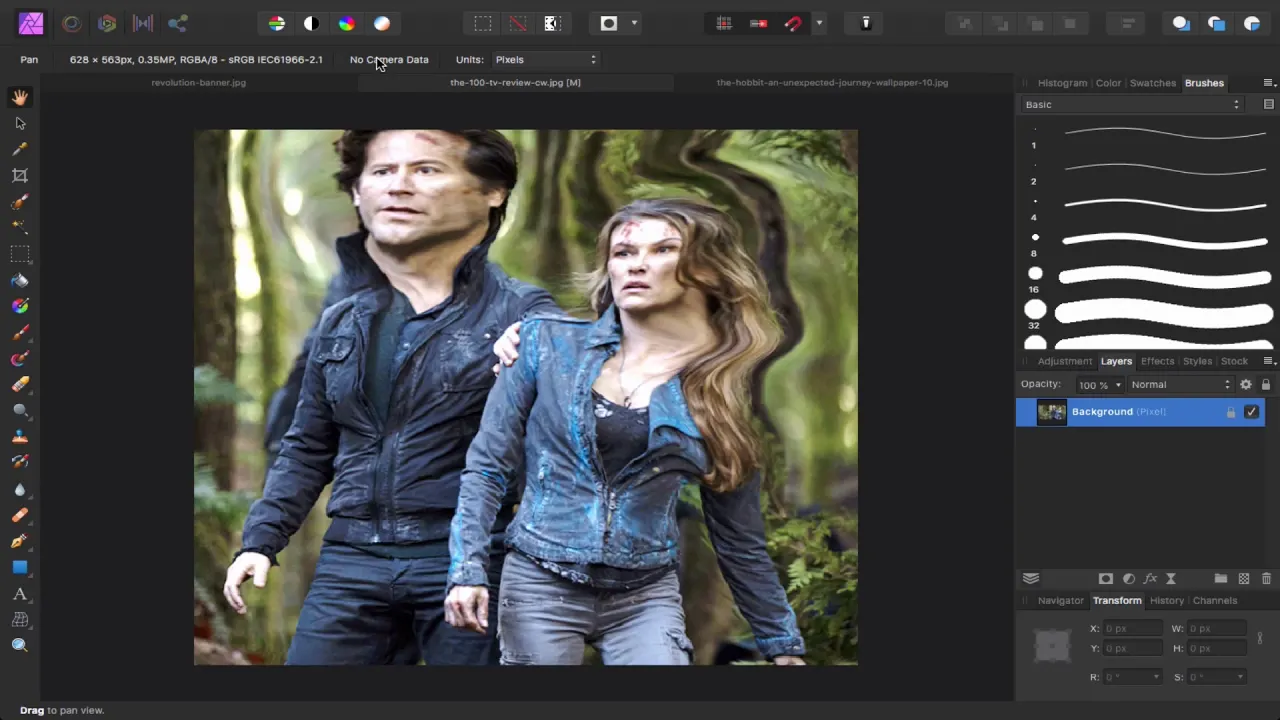Select the Crop tool
The image size is (1280, 720).
point(20,175)
